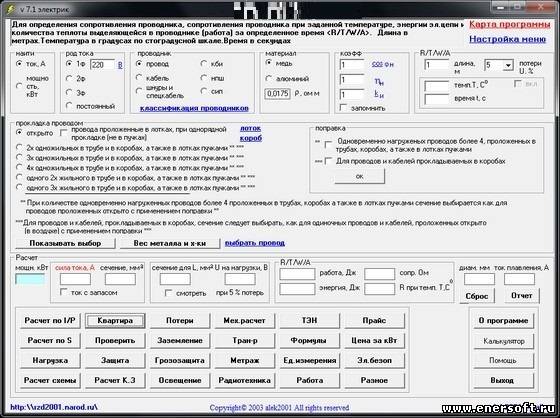Open the 'Метраж' section
The width and height of the screenshot is (560, 418).
245,360
